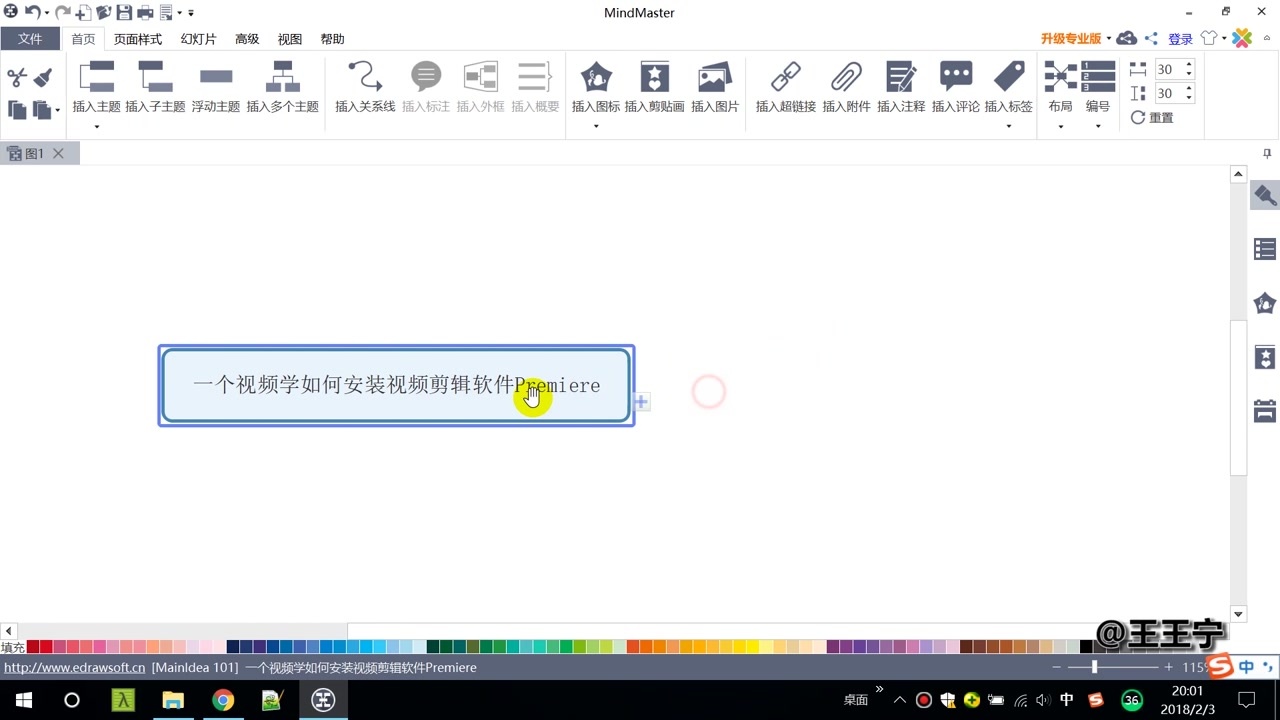Open the task calendar panel in right sidebar
Screen dimensions: 1280x720
[x=1265, y=411]
